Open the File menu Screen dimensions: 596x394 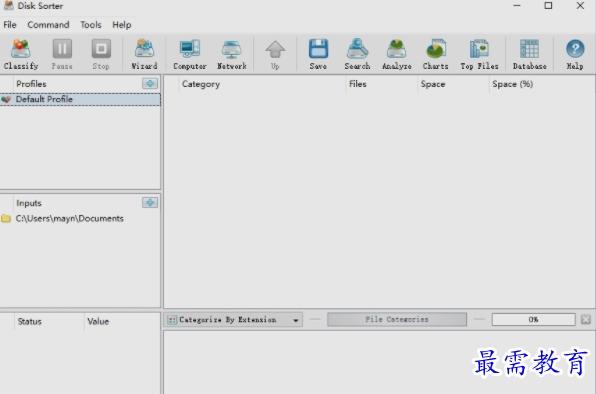(x=10, y=25)
